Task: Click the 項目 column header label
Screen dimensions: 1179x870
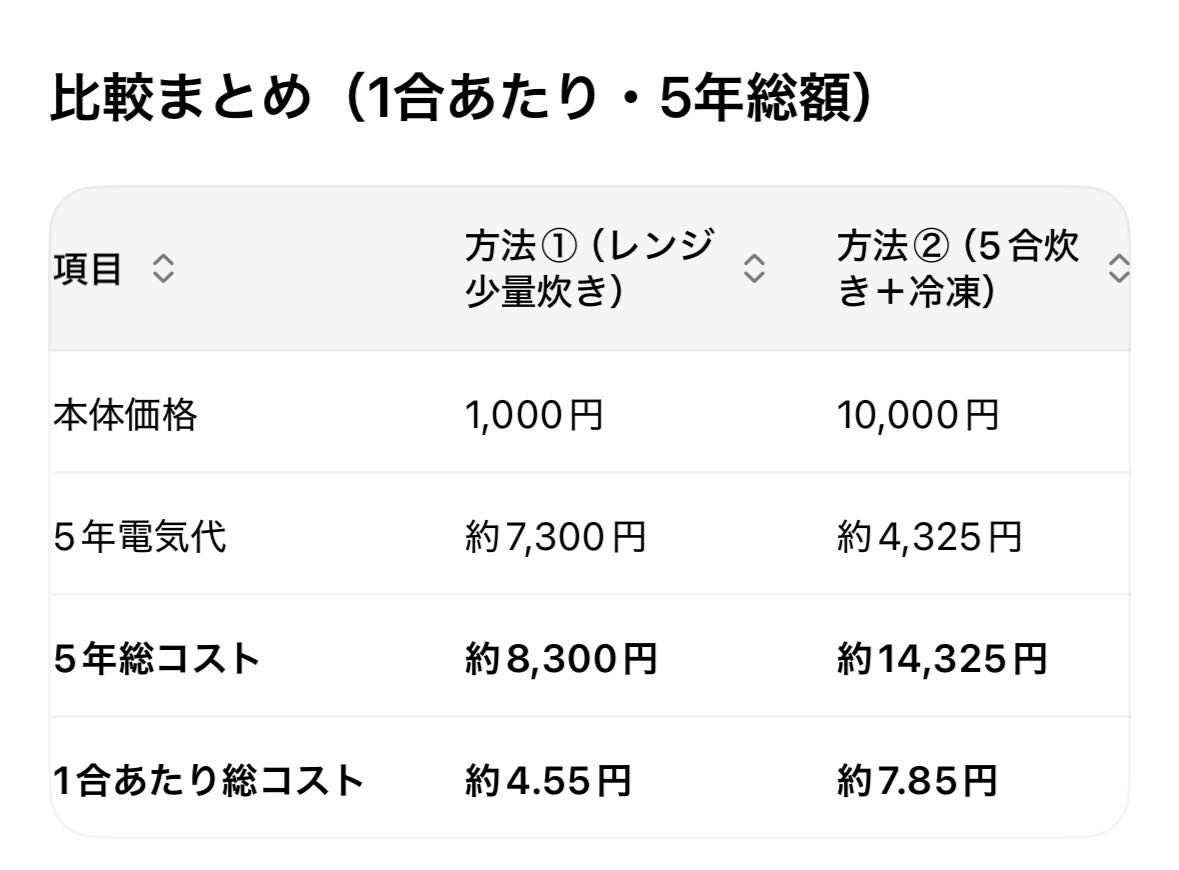Action: pos(88,268)
